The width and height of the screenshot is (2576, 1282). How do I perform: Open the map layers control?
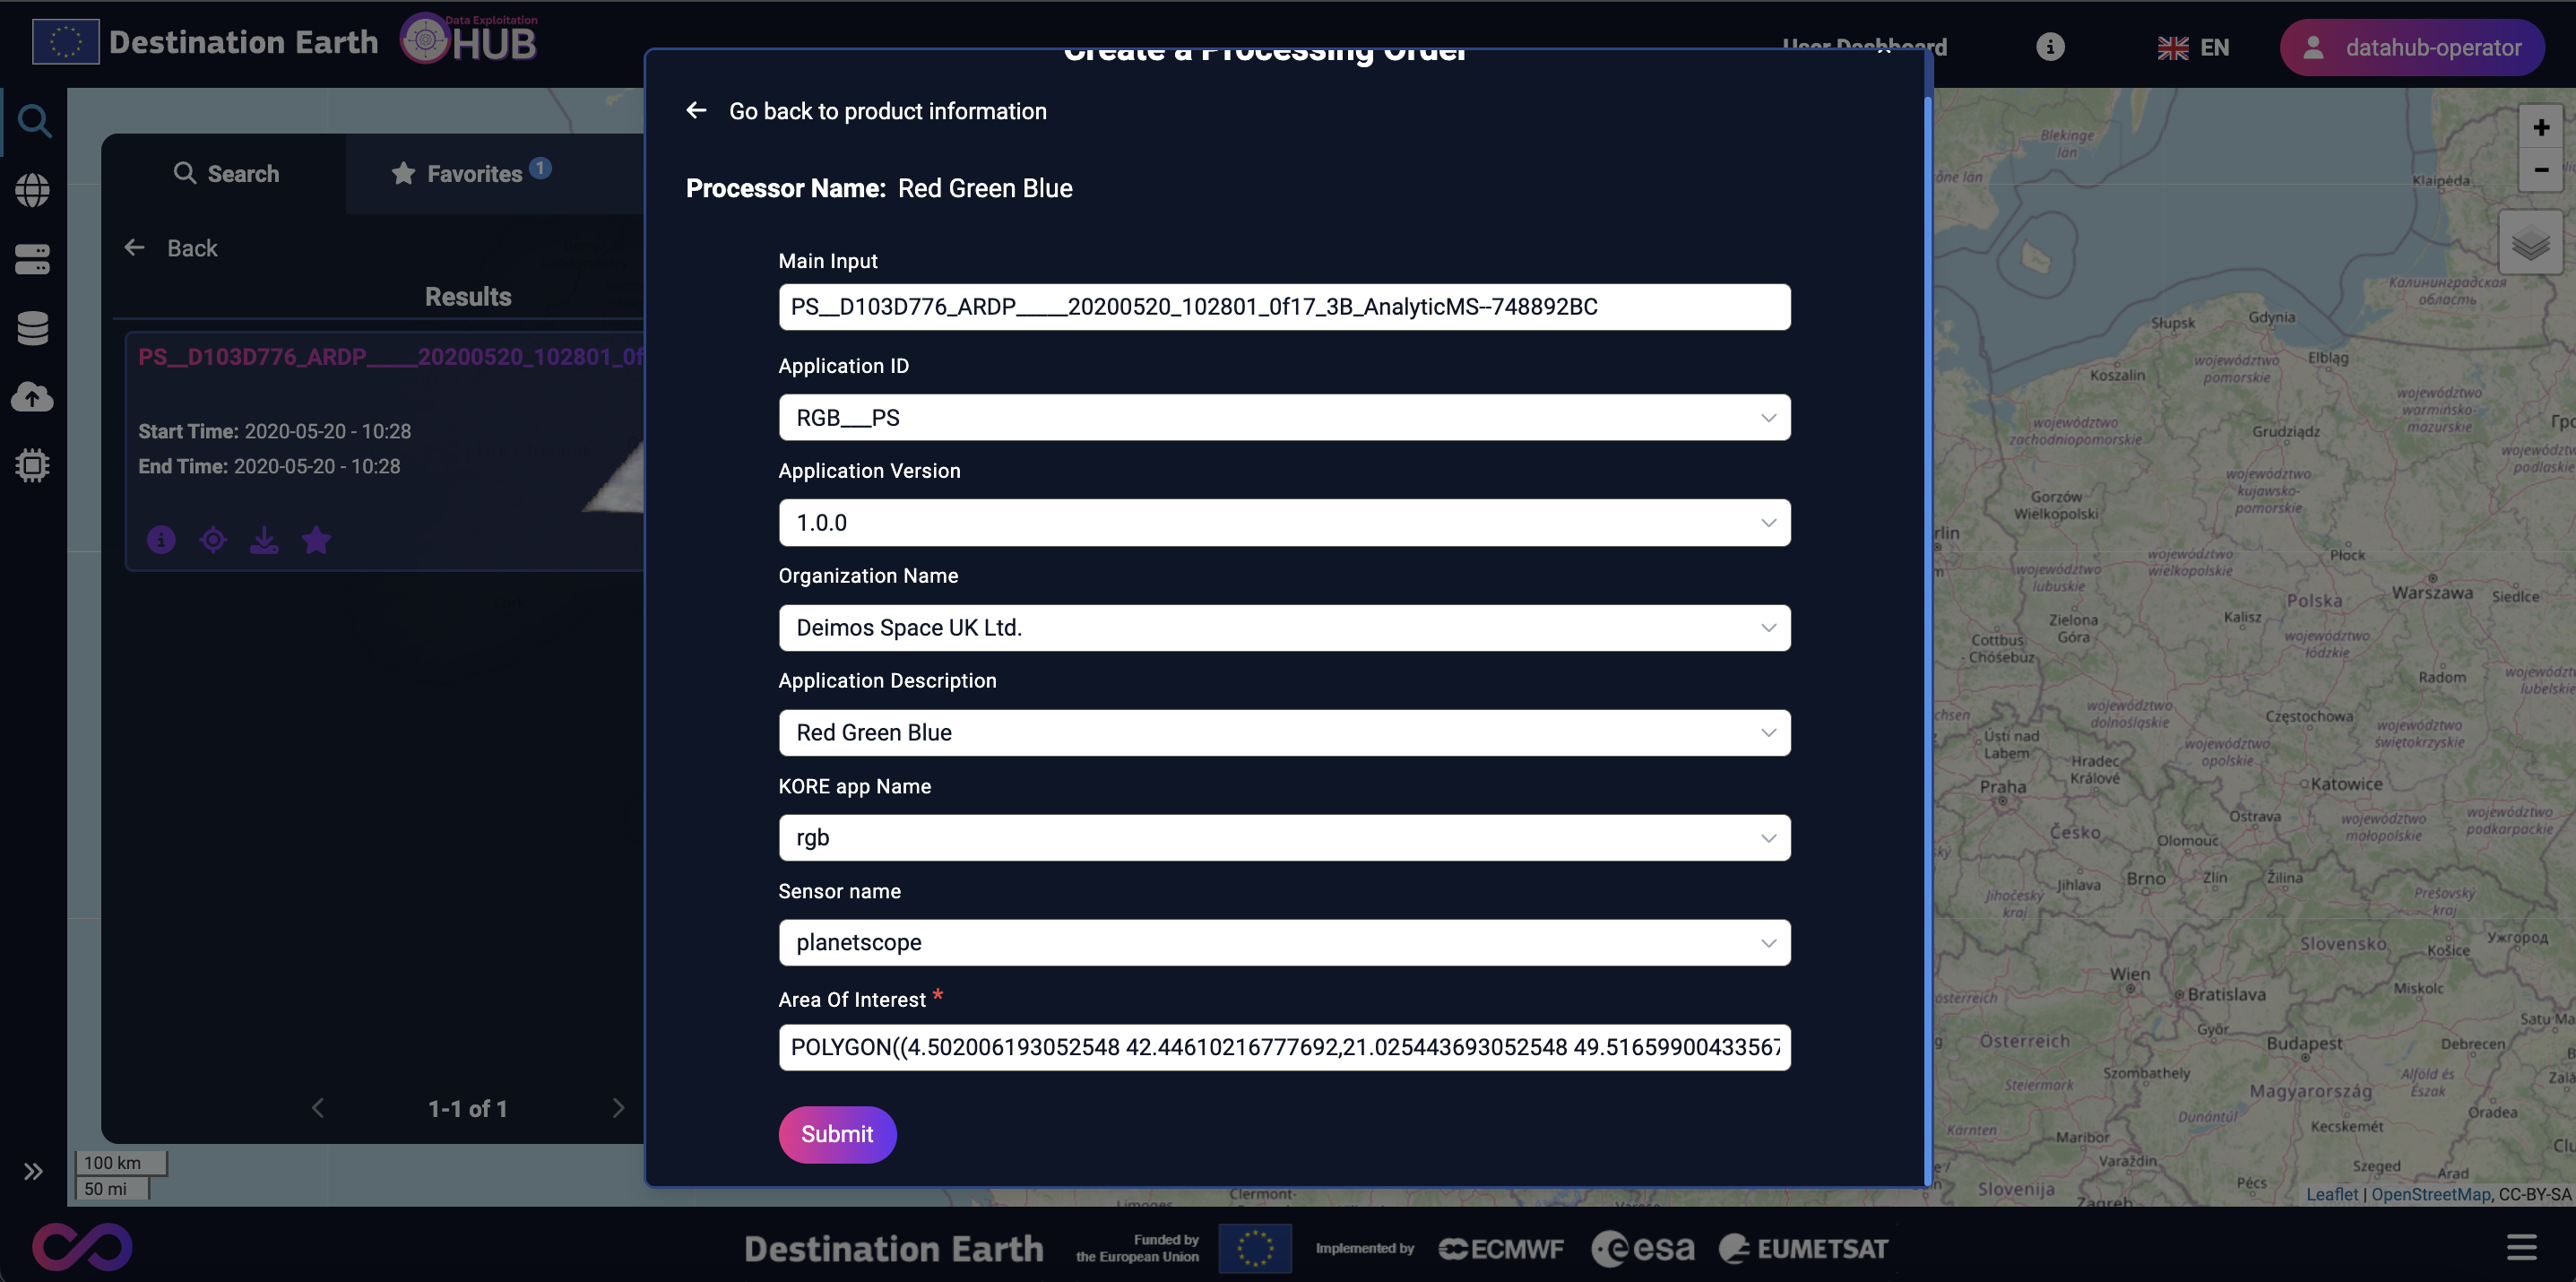point(2530,242)
